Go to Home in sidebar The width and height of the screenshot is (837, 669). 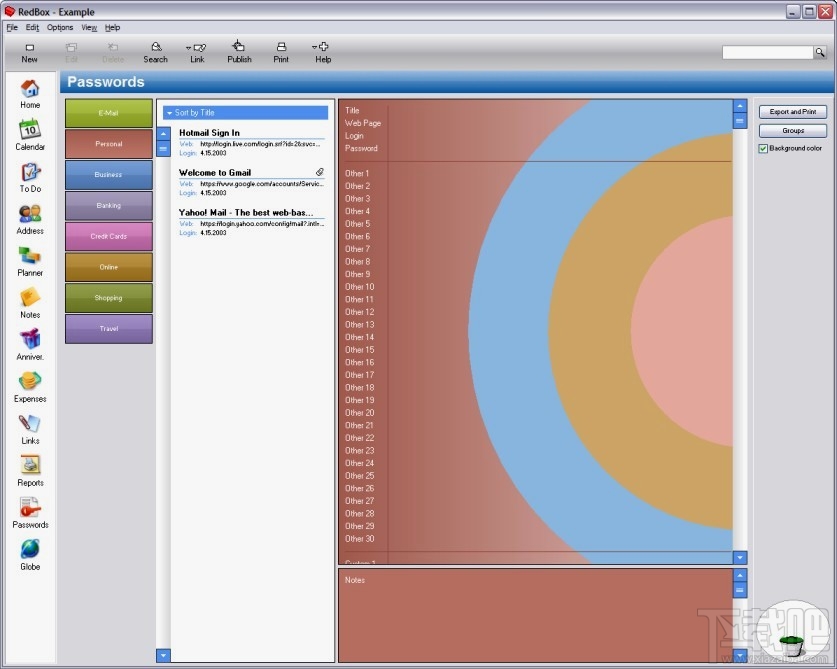click(30, 89)
